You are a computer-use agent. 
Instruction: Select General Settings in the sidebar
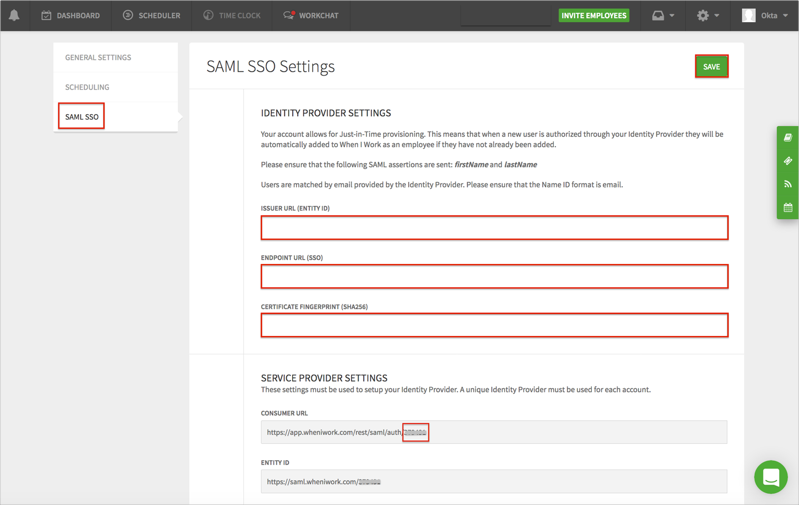pos(98,58)
